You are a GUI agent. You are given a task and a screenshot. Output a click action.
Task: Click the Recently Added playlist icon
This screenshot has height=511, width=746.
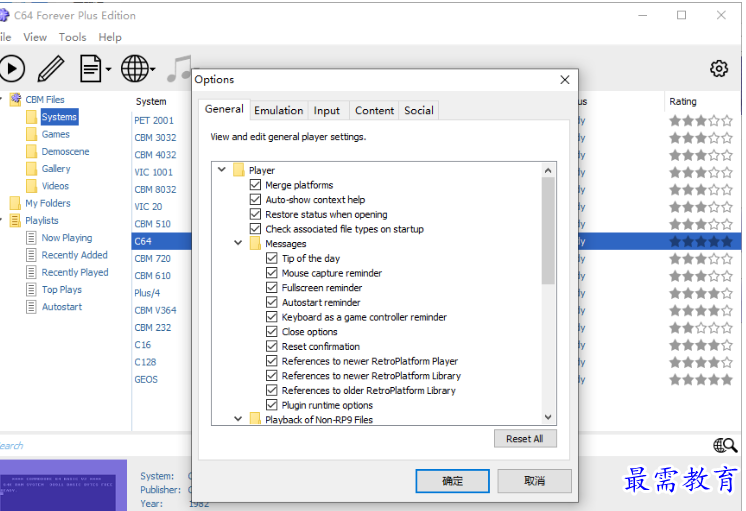pos(31,255)
